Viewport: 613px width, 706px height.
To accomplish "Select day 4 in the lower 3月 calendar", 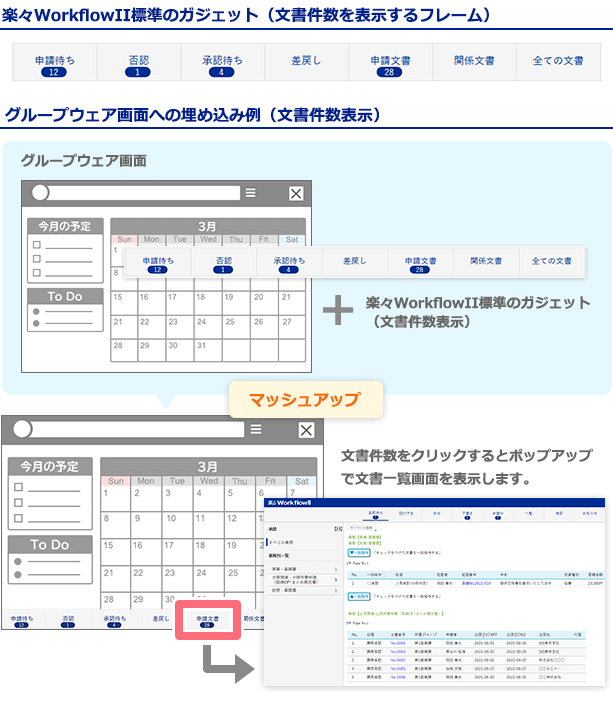I will (x=209, y=499).
